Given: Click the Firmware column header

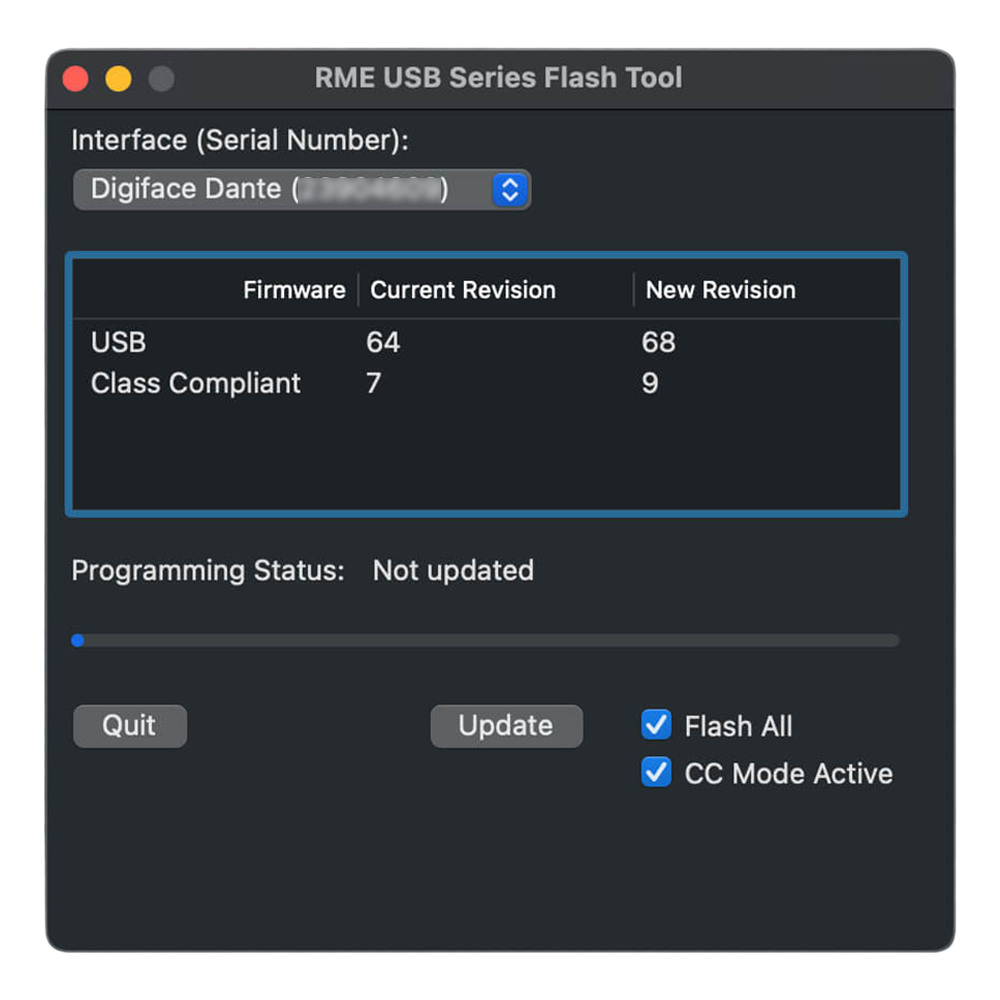Looking at the screenshot, I should pos(294,290).
